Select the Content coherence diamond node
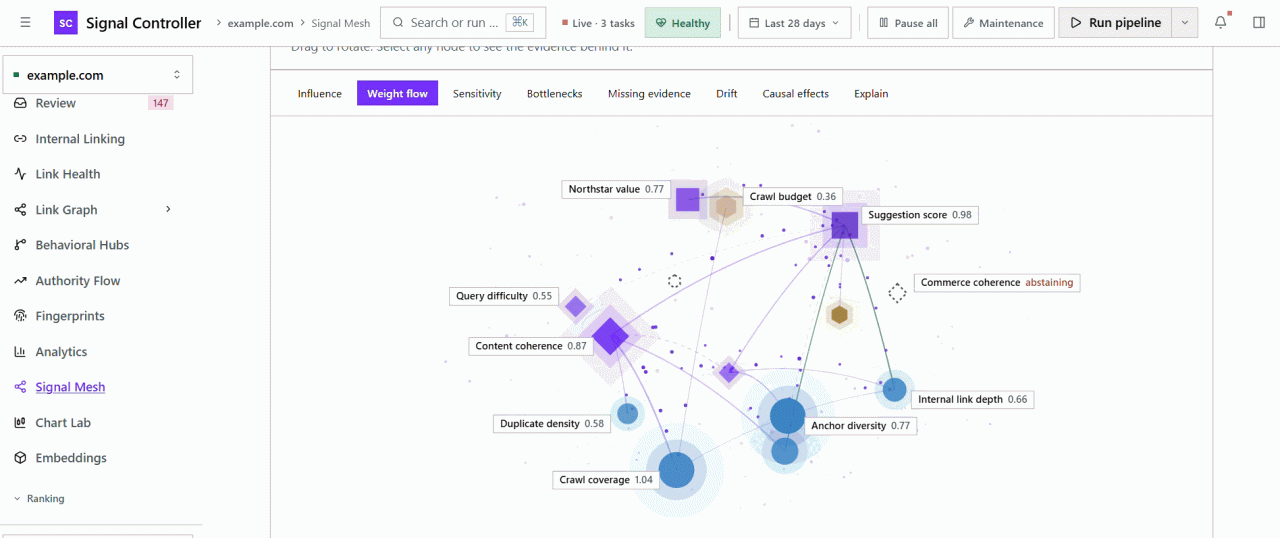The image size is (1280, 538). (610, 337)
